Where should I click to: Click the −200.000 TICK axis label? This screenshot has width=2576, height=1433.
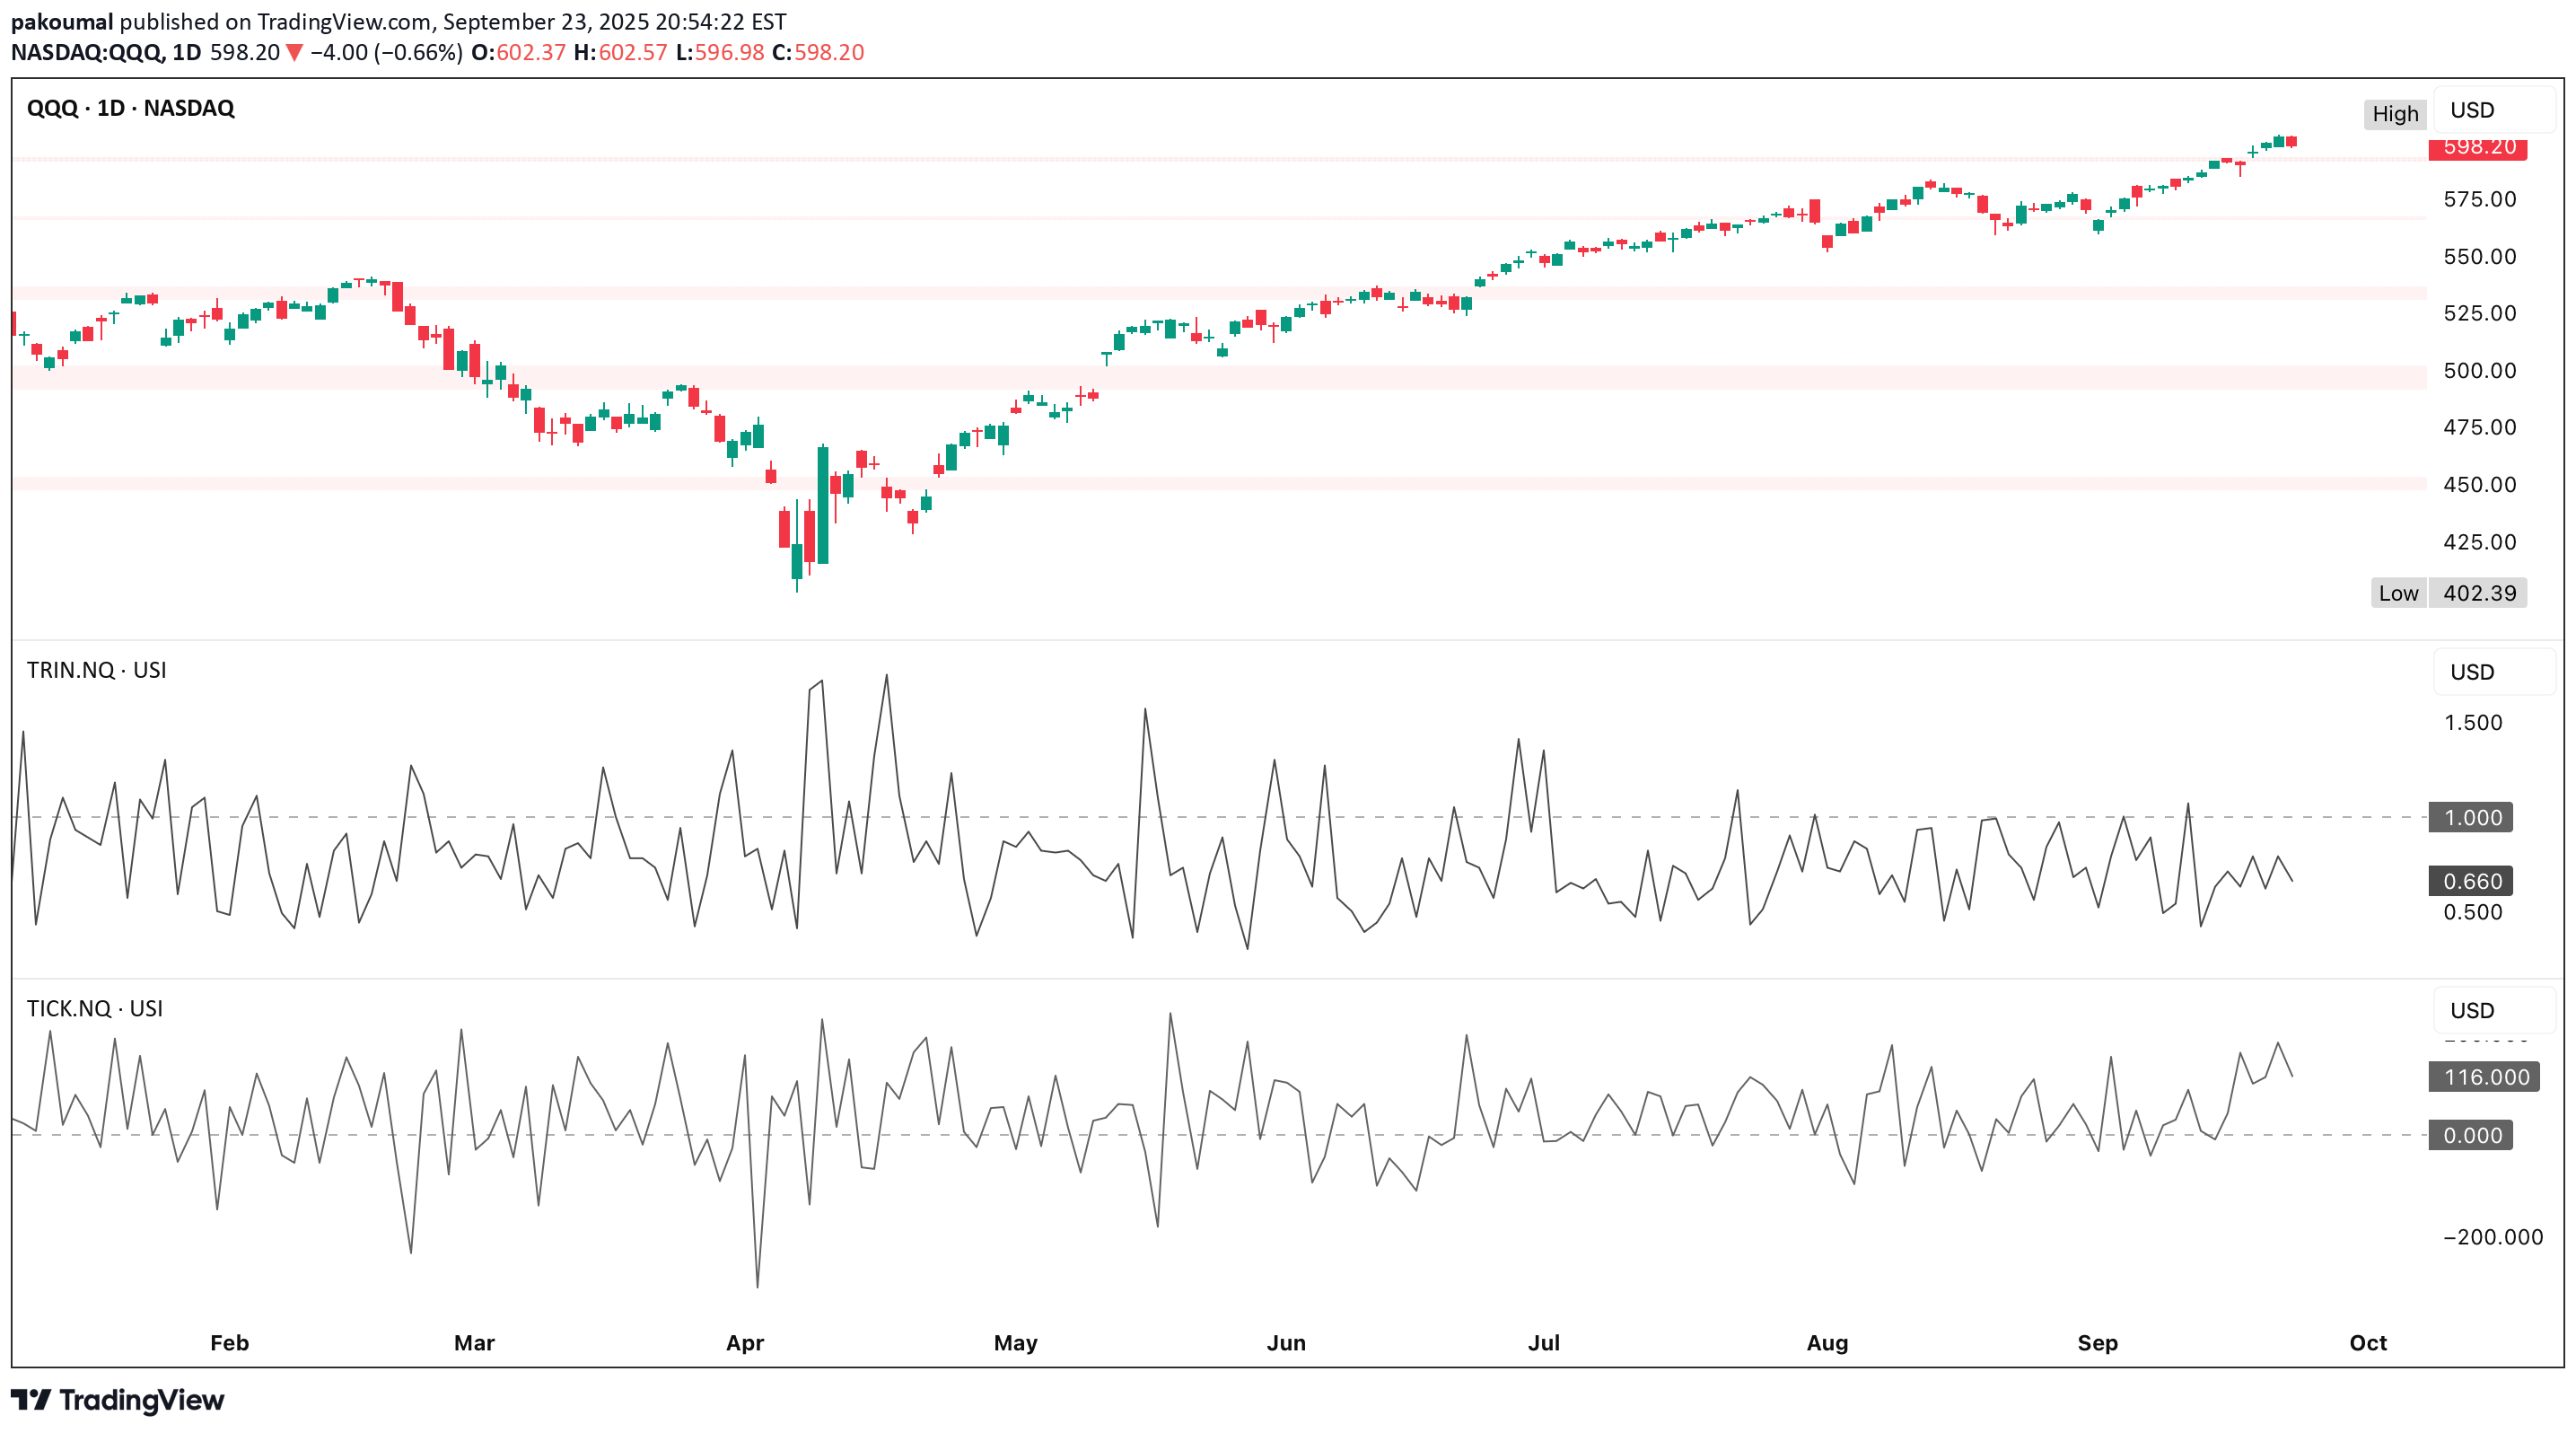coord(2493,1237)
